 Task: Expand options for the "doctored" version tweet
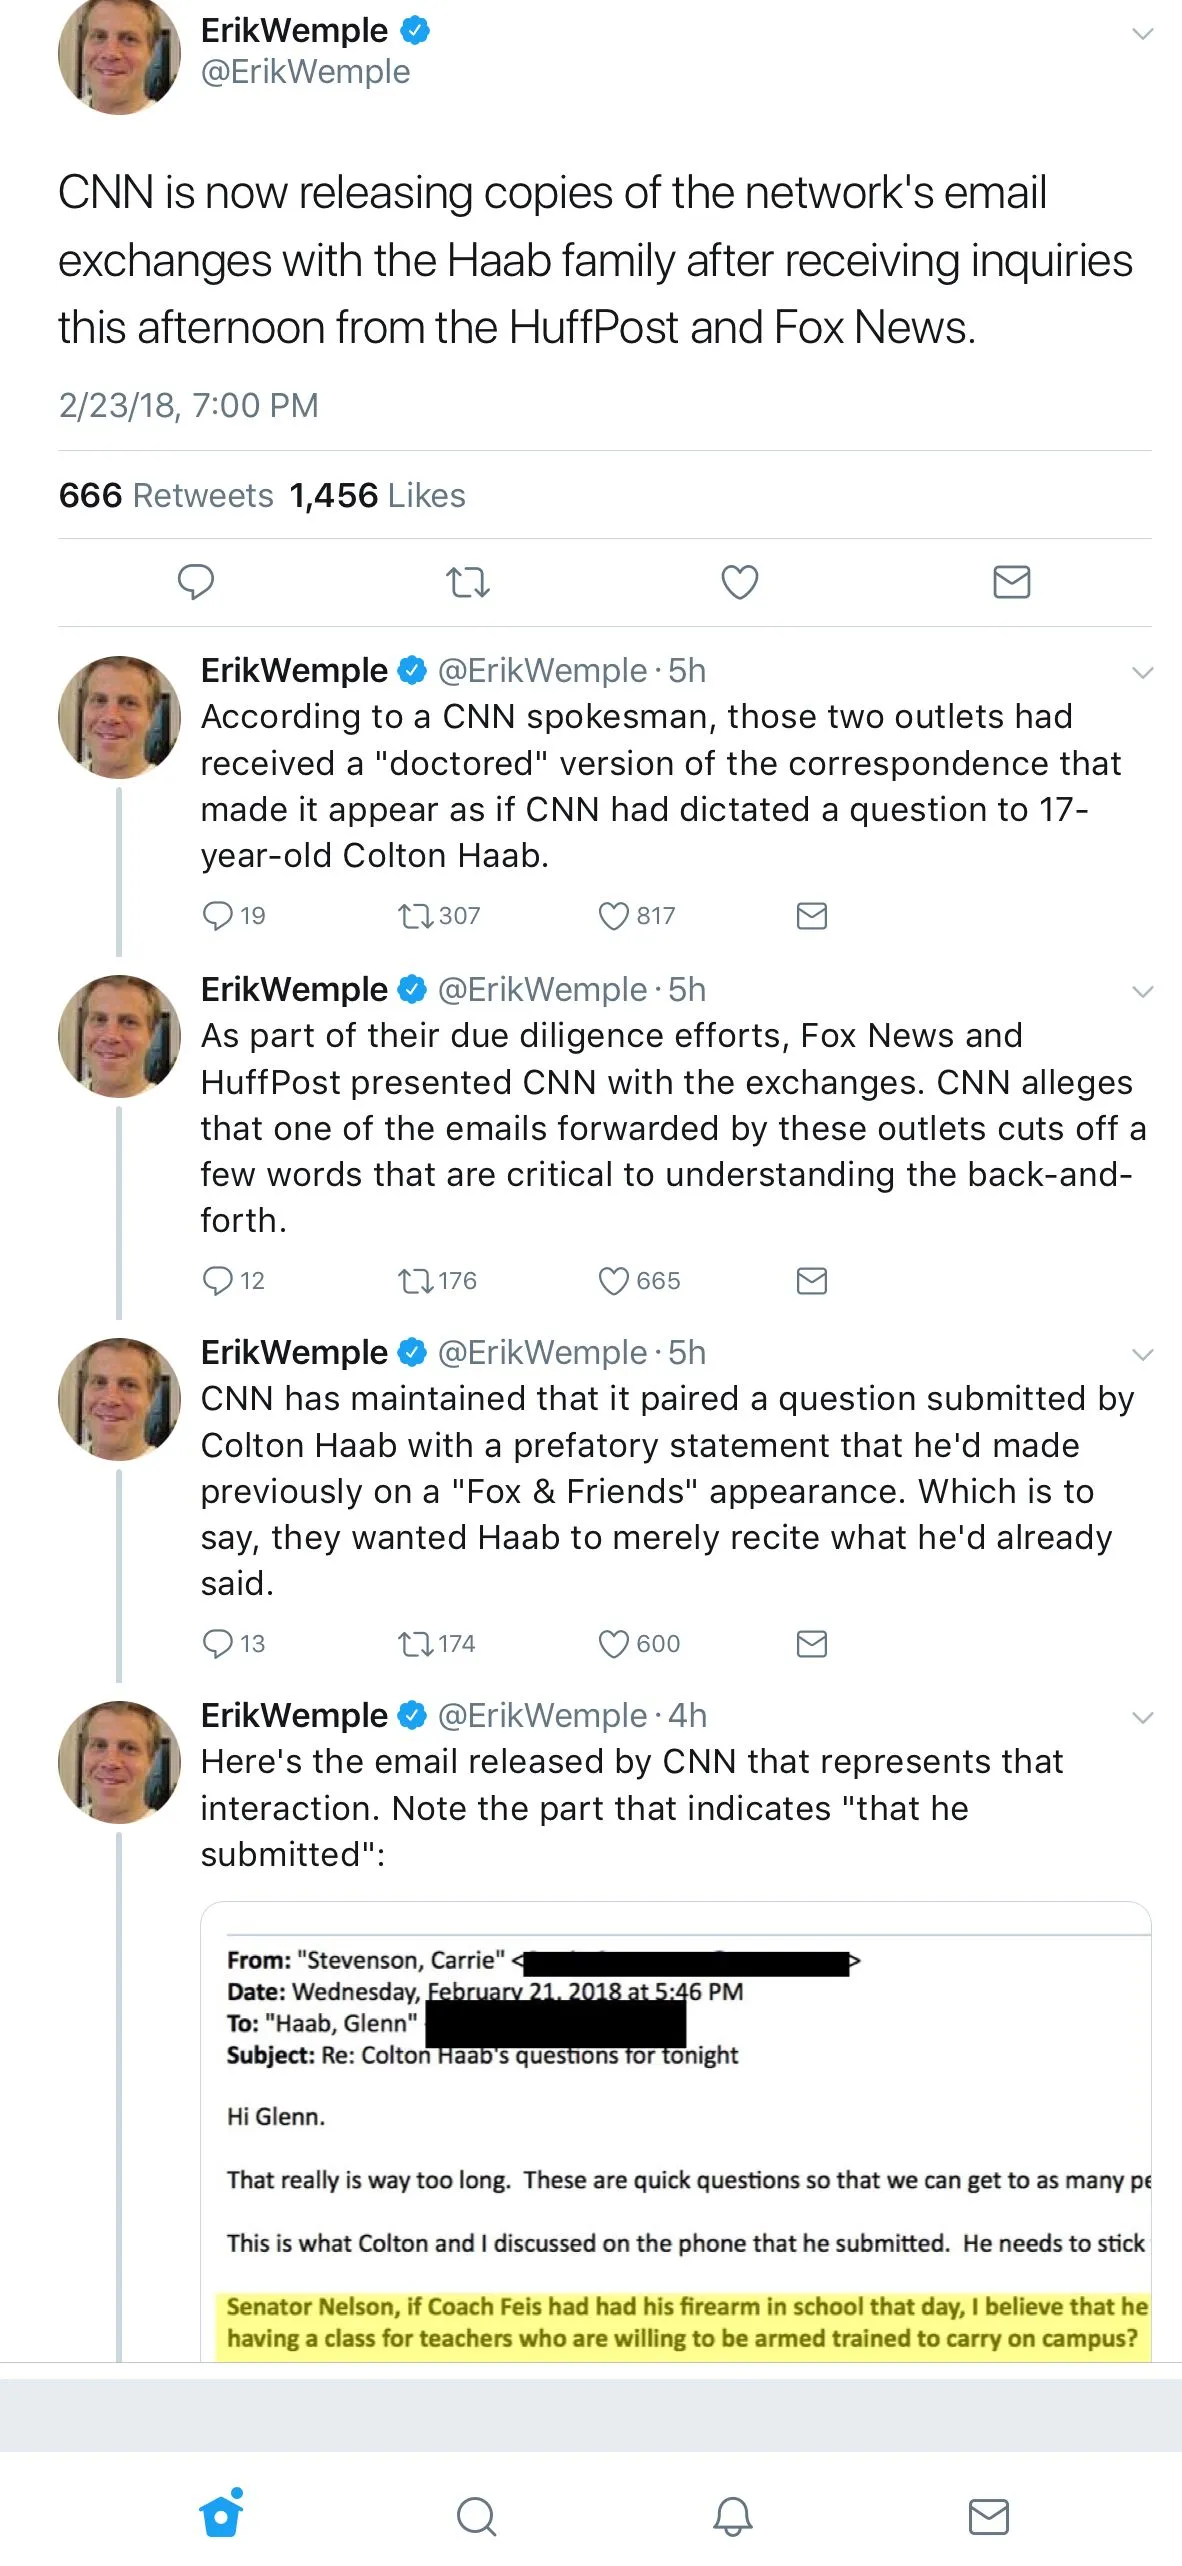1142,672
